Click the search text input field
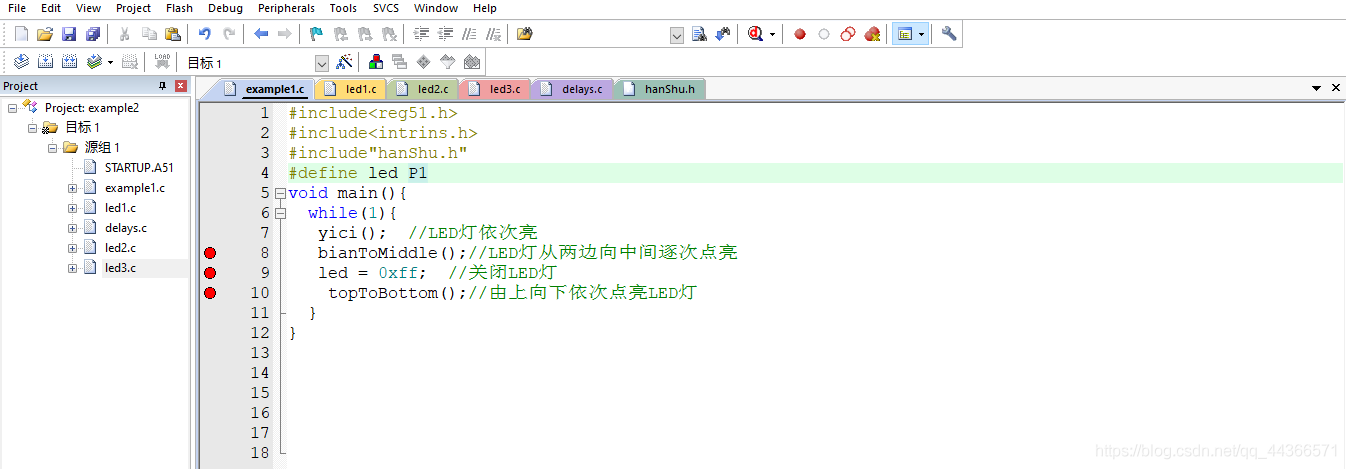The image size is (1346, 469). pyautogui.click(x=604, y=35)
